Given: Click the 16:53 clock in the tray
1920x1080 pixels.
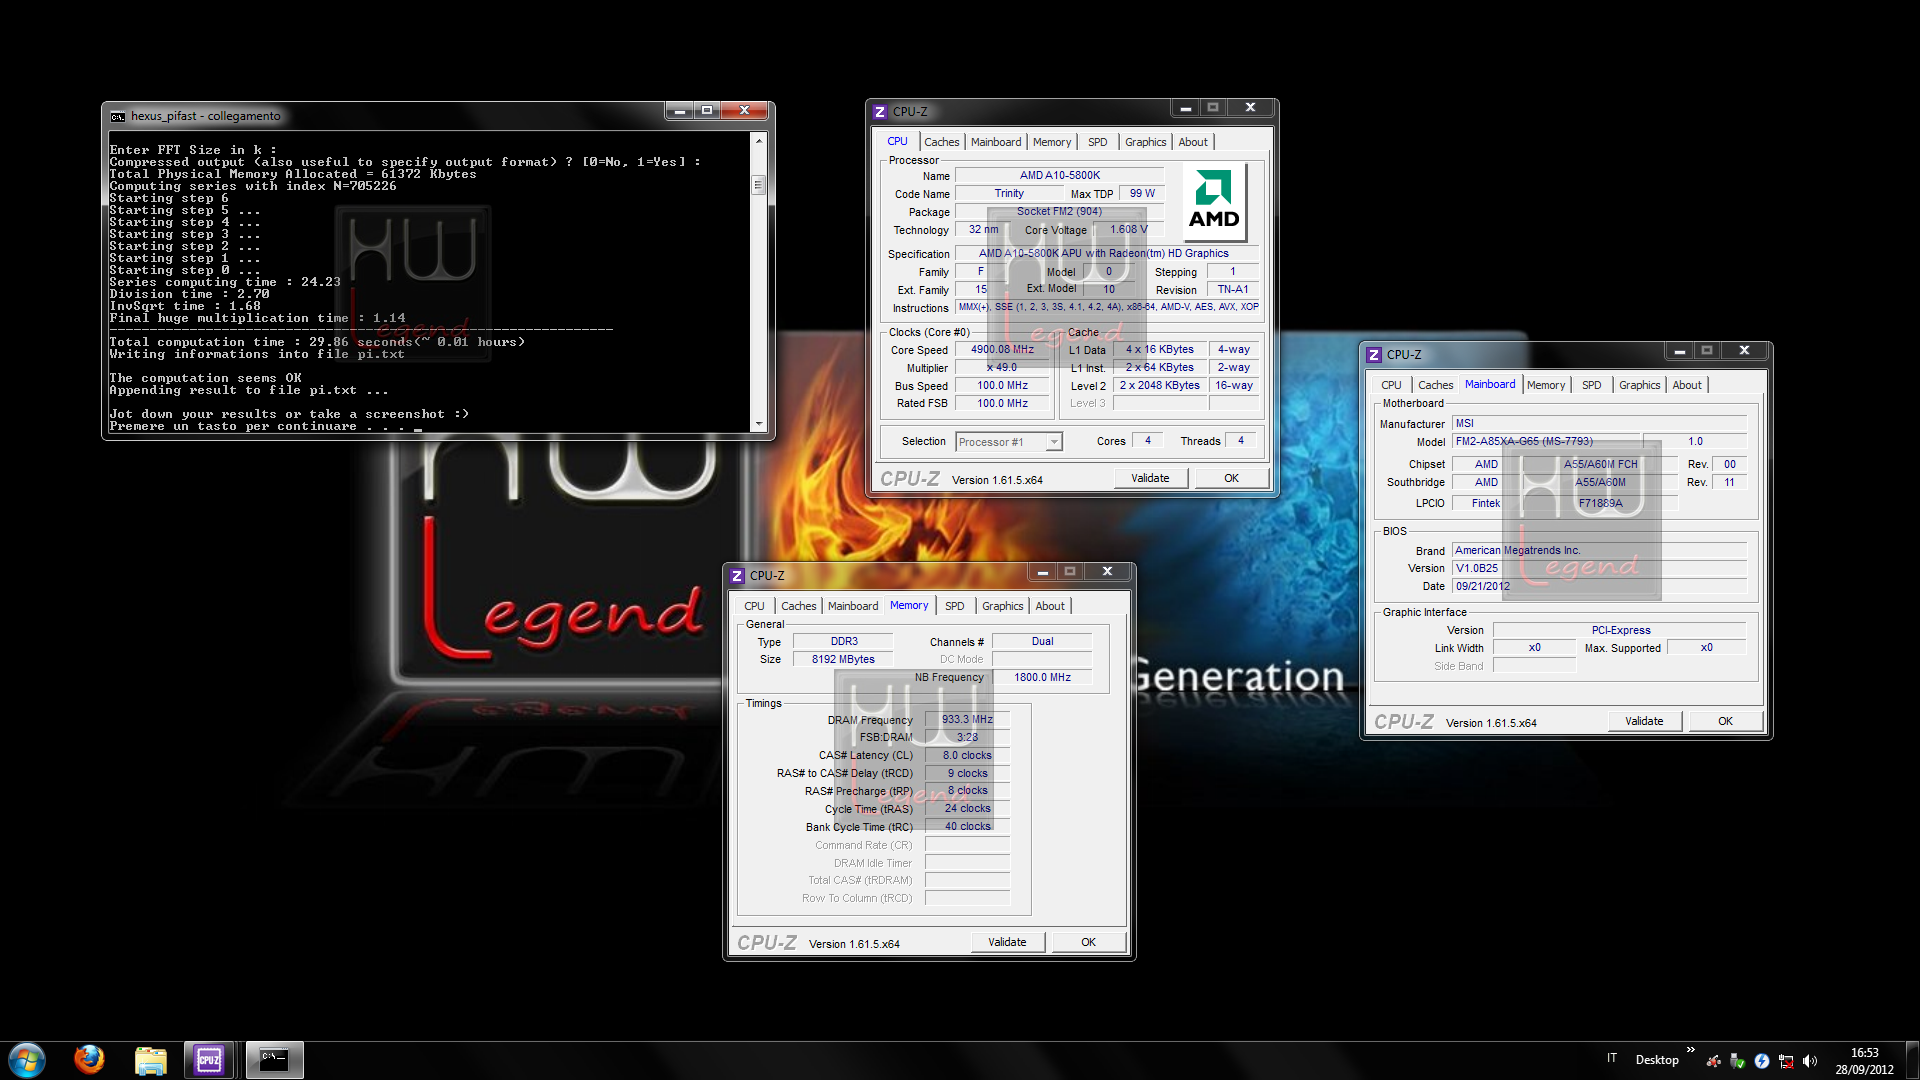Looking at the screenshot, I should 1864,1053.
